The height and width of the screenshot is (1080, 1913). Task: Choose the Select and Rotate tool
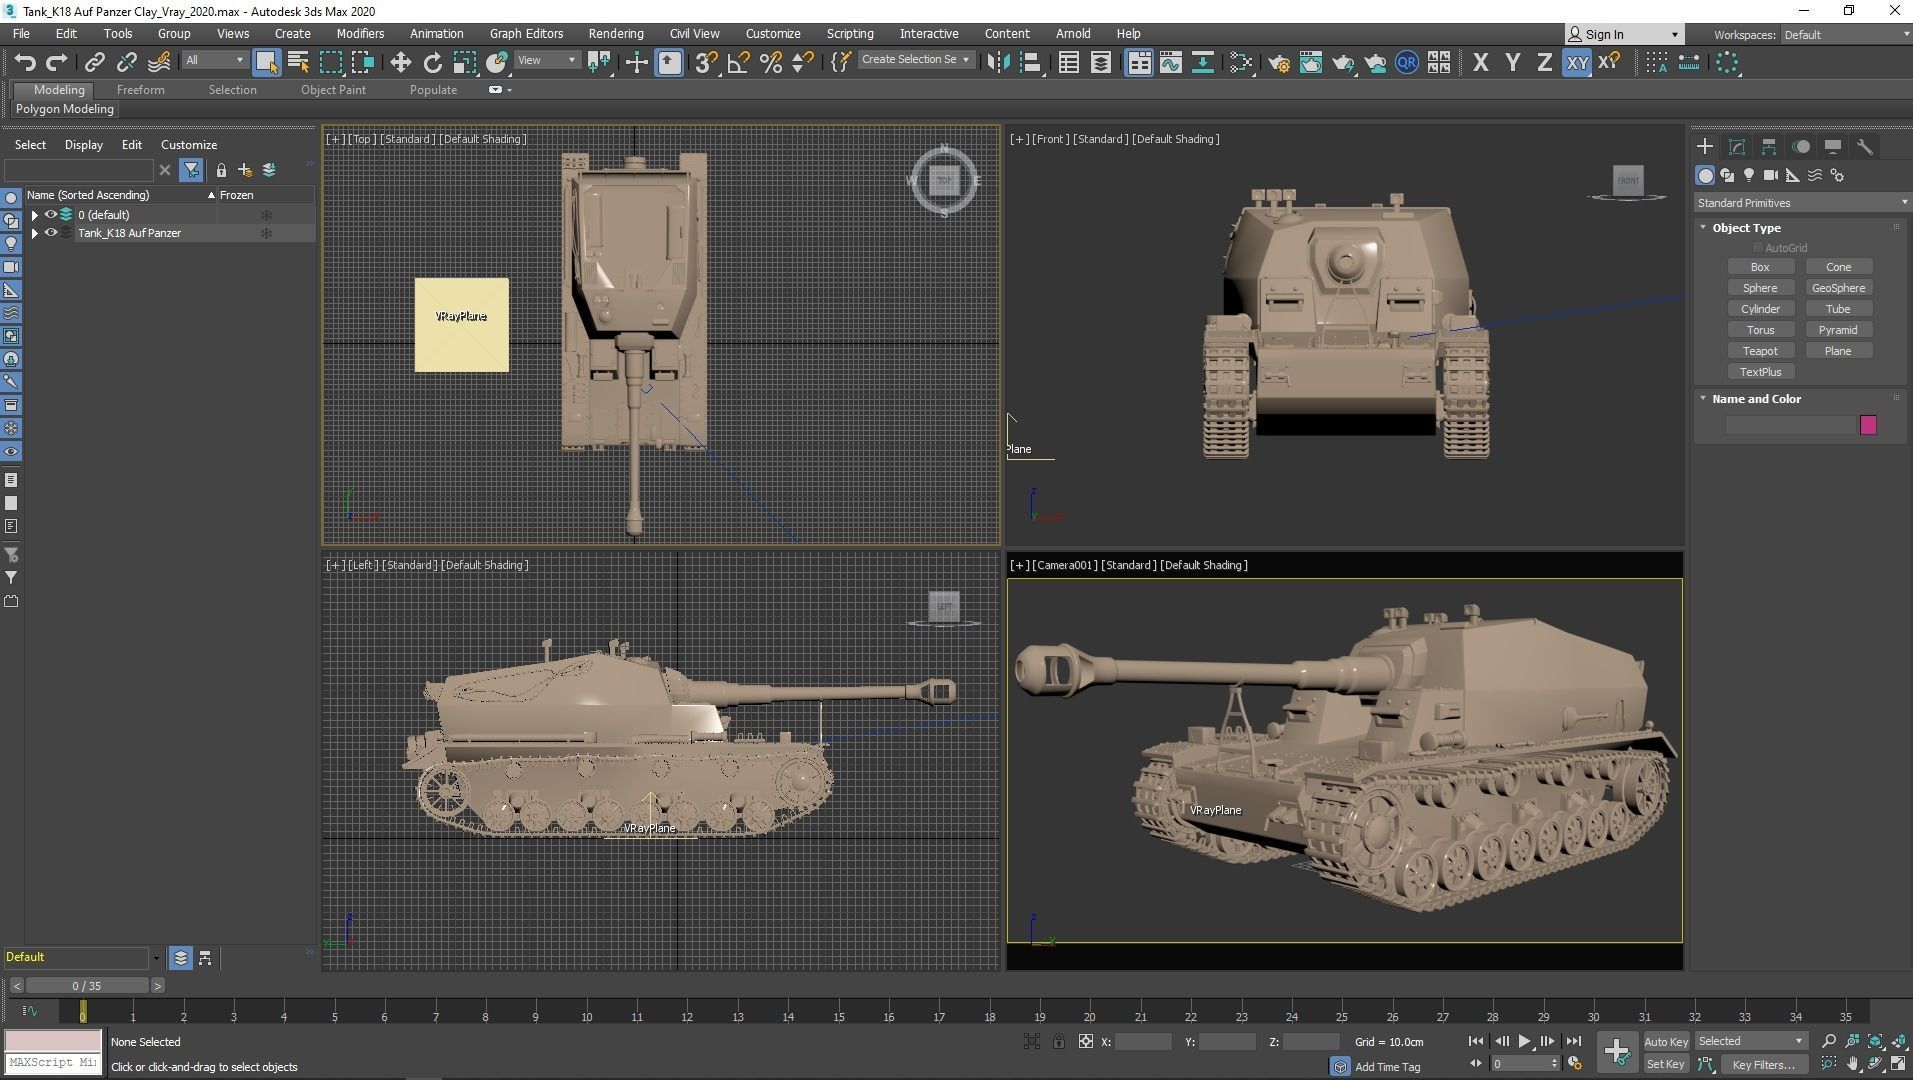point(432,63)
